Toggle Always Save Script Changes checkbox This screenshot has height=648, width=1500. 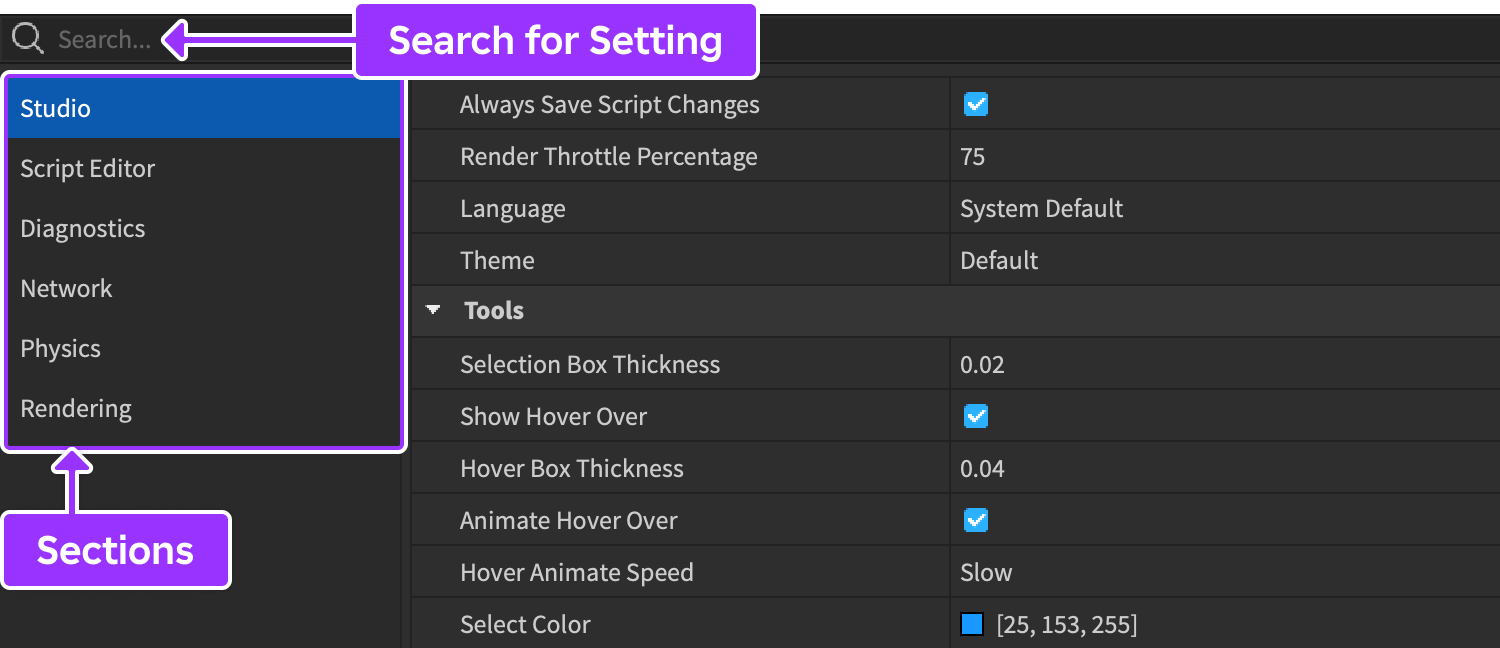point(976,104)
